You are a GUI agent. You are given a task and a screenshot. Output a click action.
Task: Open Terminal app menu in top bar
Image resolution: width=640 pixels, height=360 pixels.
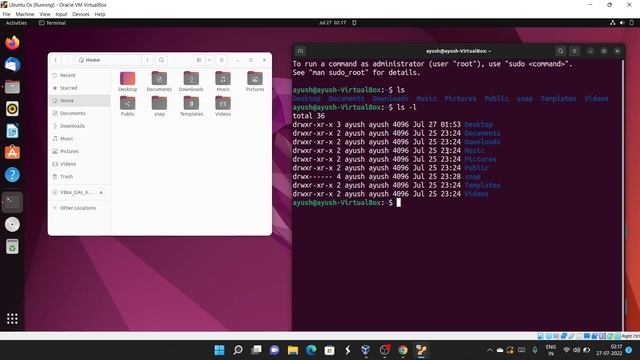pos(52,23)
